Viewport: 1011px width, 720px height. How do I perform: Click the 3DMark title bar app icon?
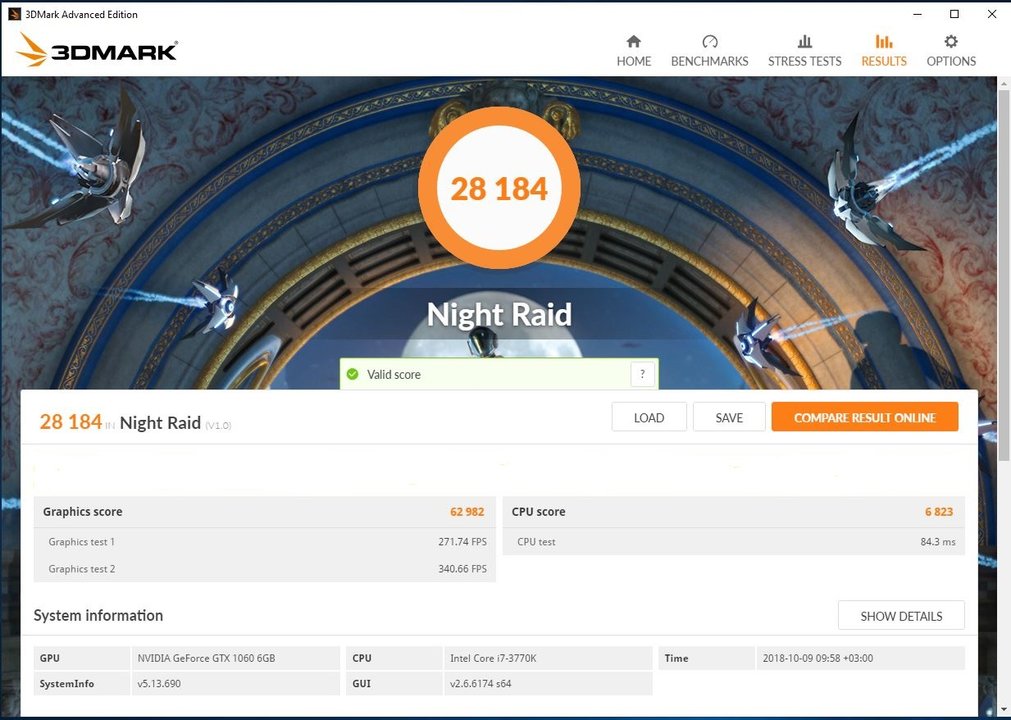tap(14, 14)
